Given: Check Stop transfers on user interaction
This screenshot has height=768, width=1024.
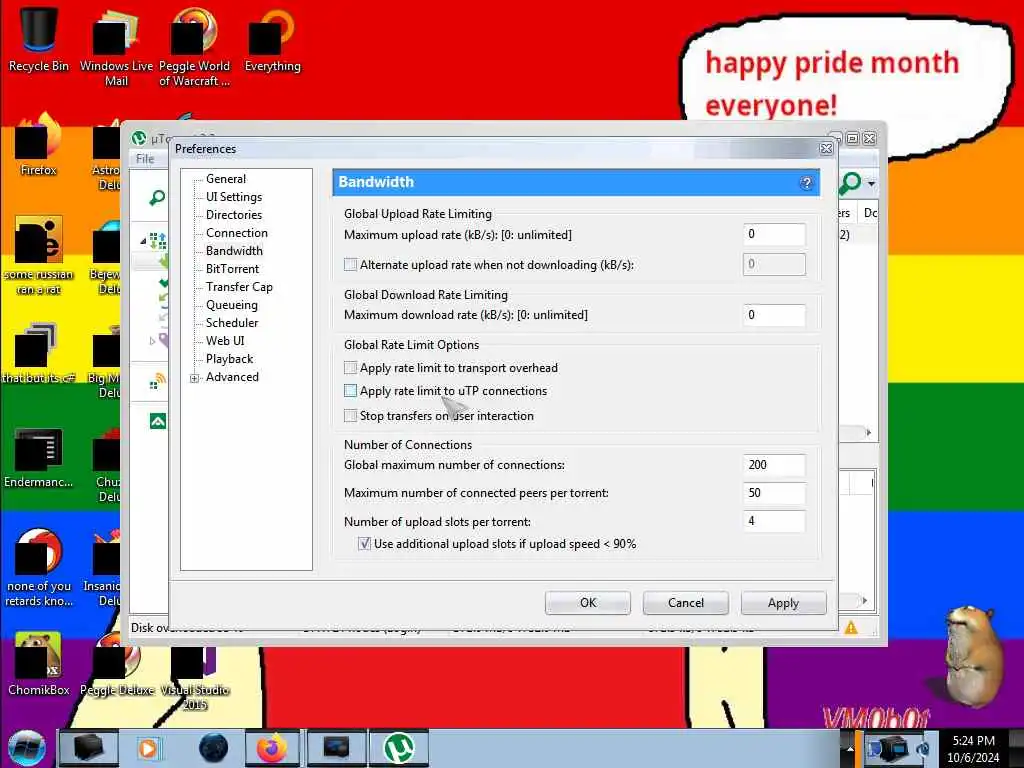Looking at the screenshot, I should point(350,415).
